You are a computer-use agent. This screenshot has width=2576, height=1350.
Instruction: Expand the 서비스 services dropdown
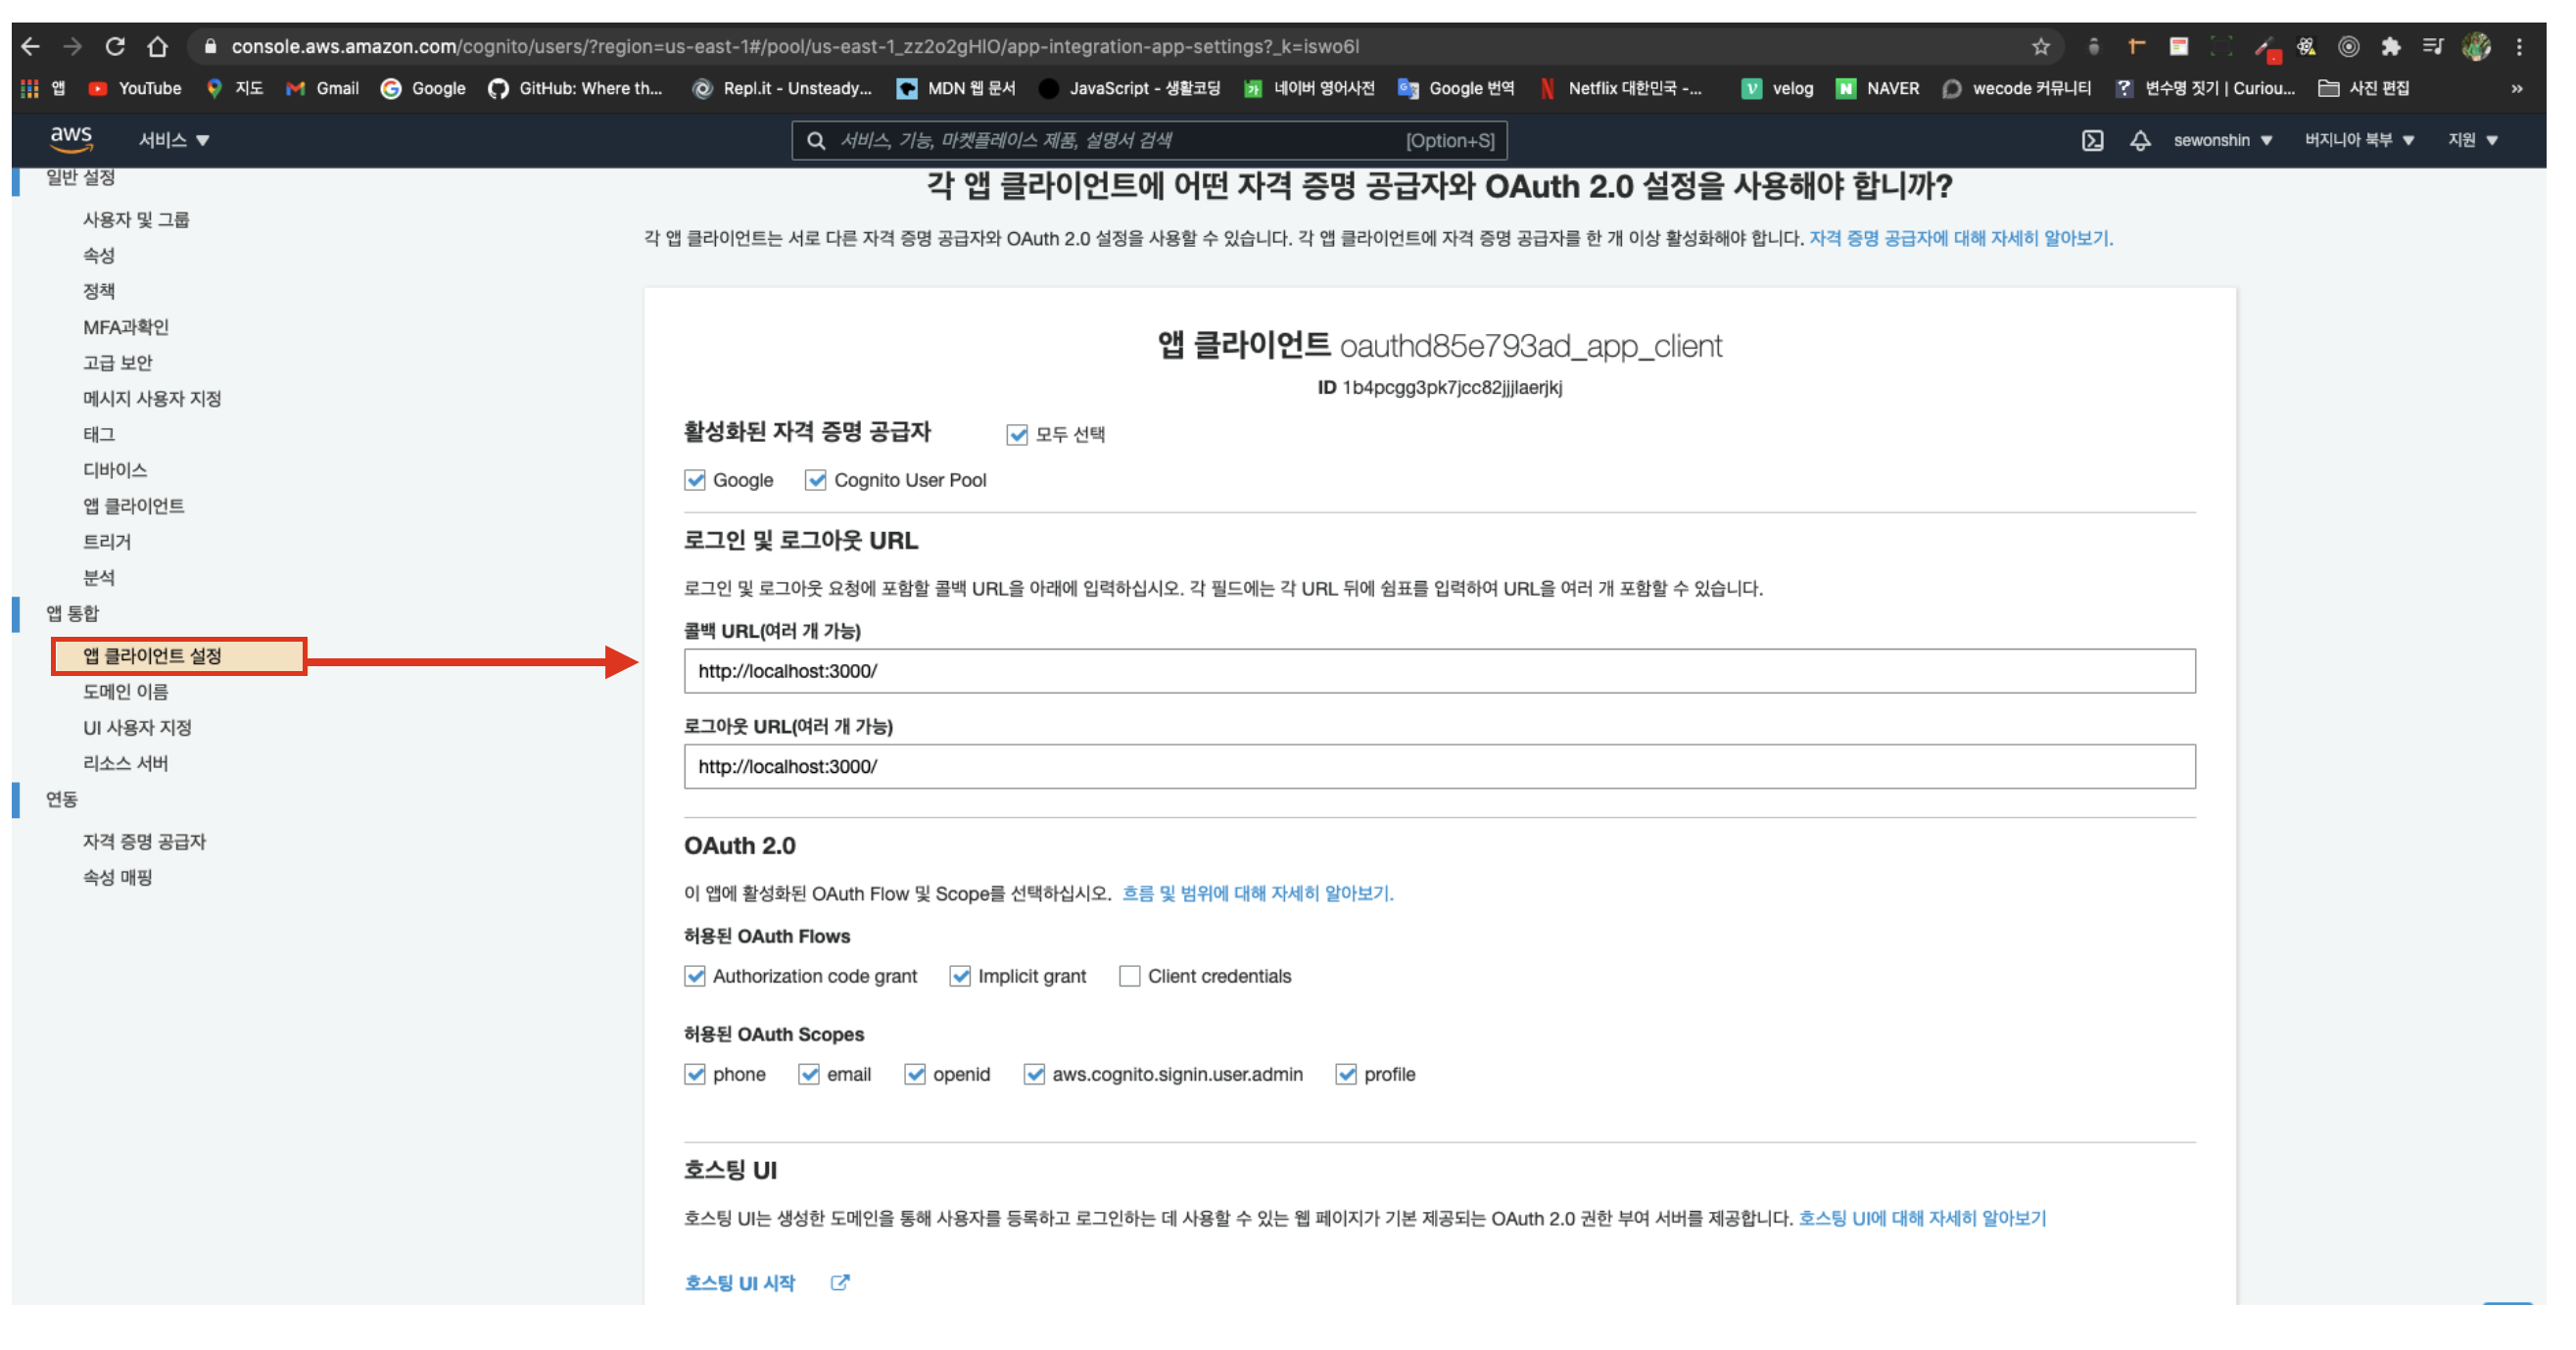(174, 140)
